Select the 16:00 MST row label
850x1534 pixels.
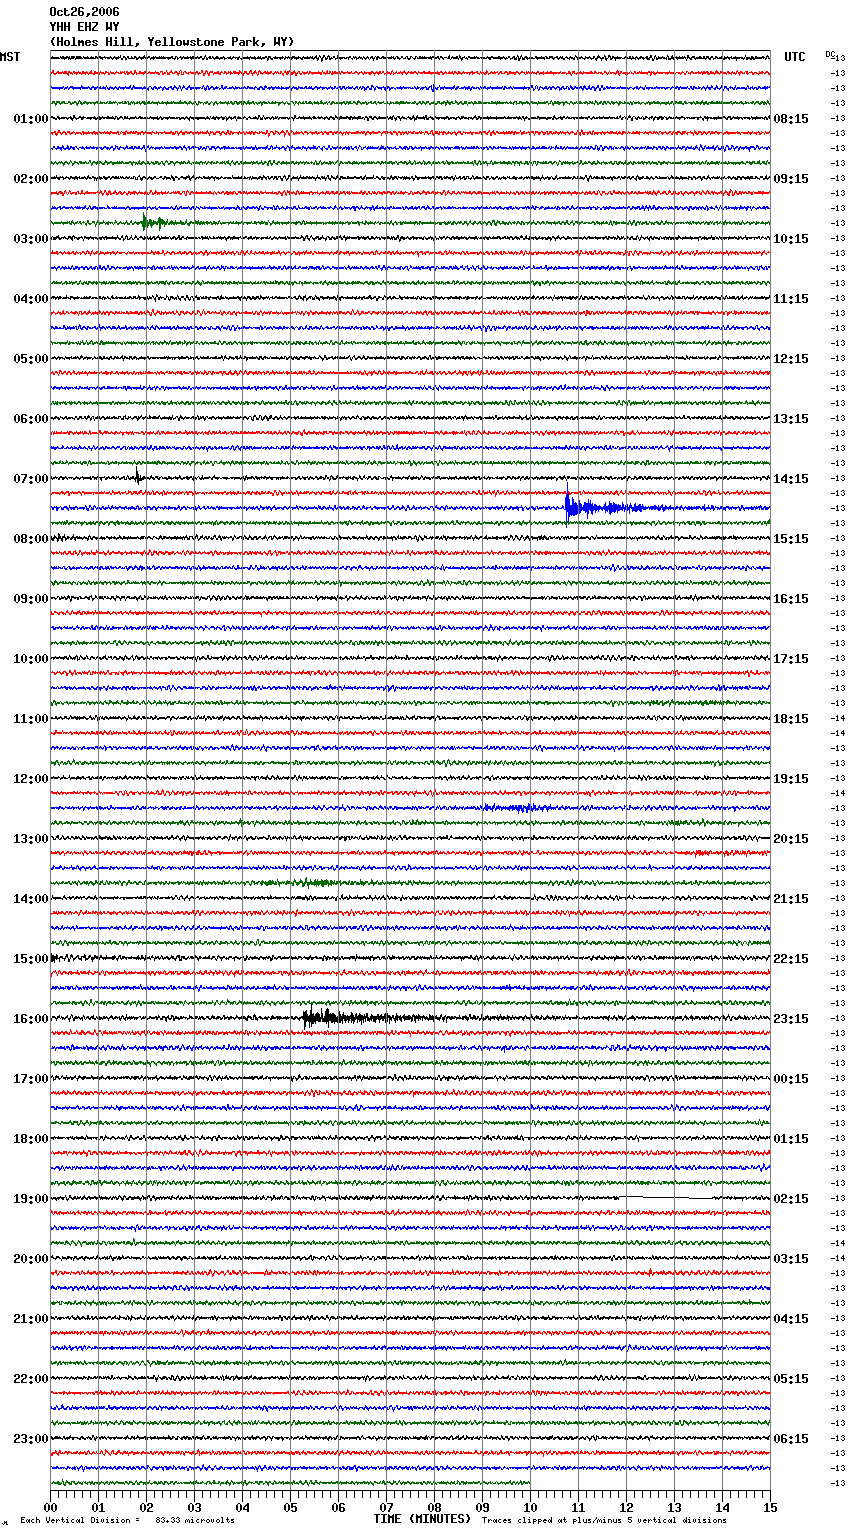click(31, 1019)
